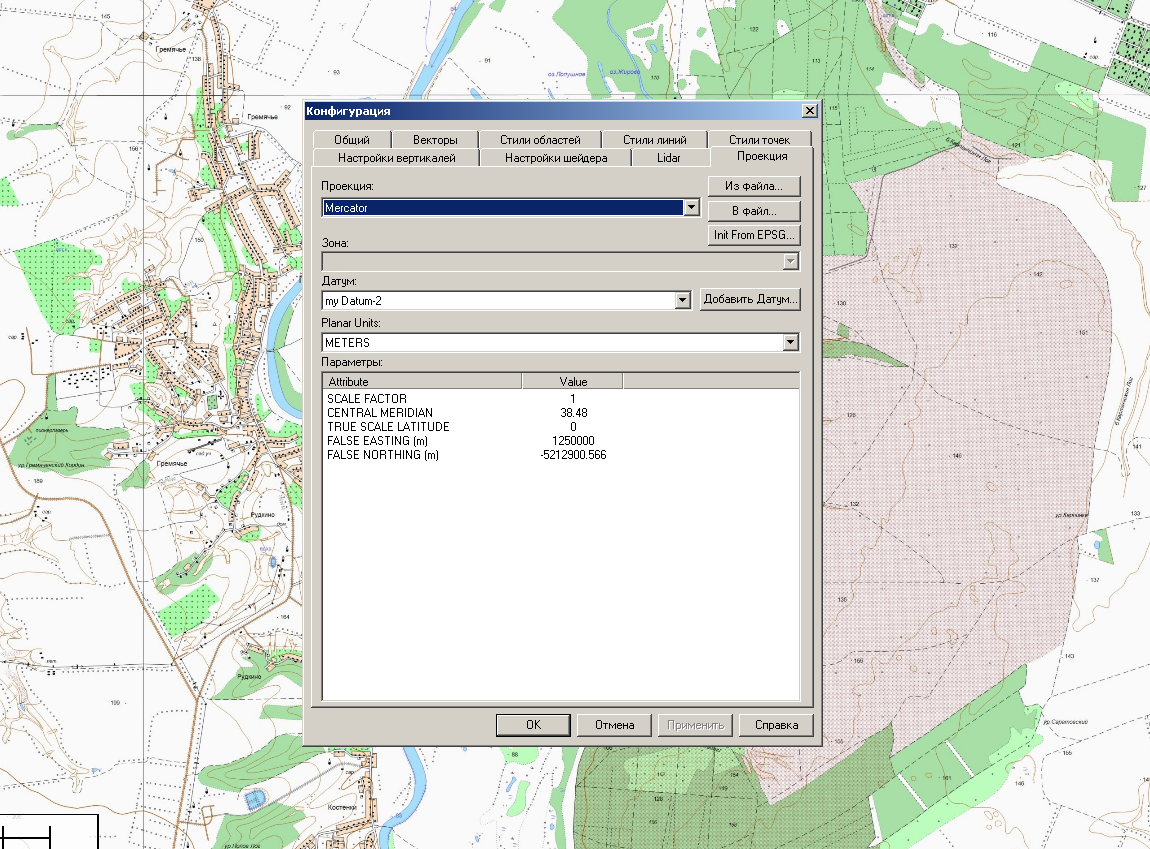
Task: Select the Стили точек tab
Action: click(759, 140)
